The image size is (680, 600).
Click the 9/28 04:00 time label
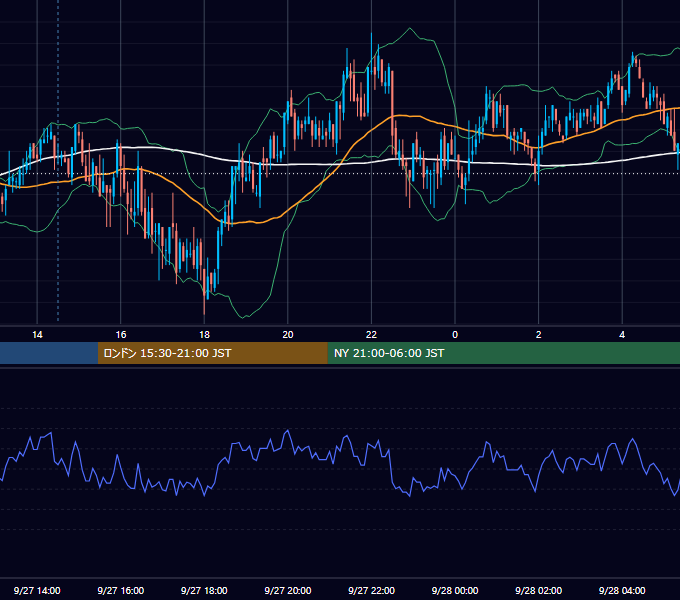click(622, 590)
